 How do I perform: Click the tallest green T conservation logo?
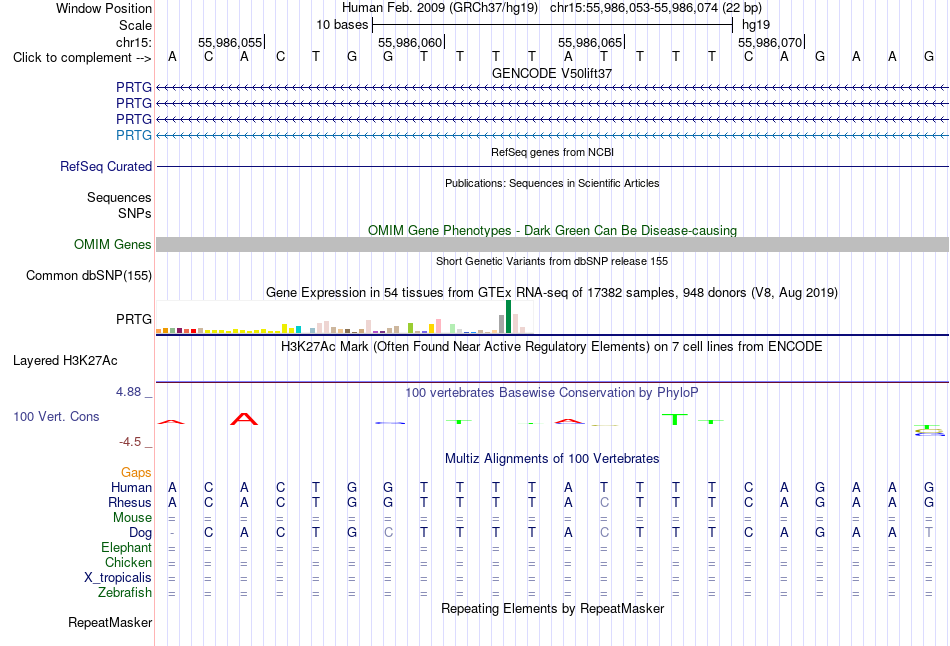tap(675, 419)
